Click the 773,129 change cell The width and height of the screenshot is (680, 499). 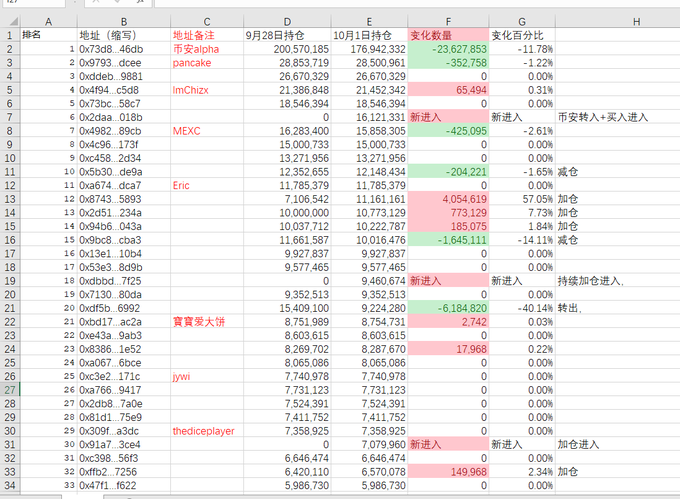pyautogui.click(x=448, y=213)
